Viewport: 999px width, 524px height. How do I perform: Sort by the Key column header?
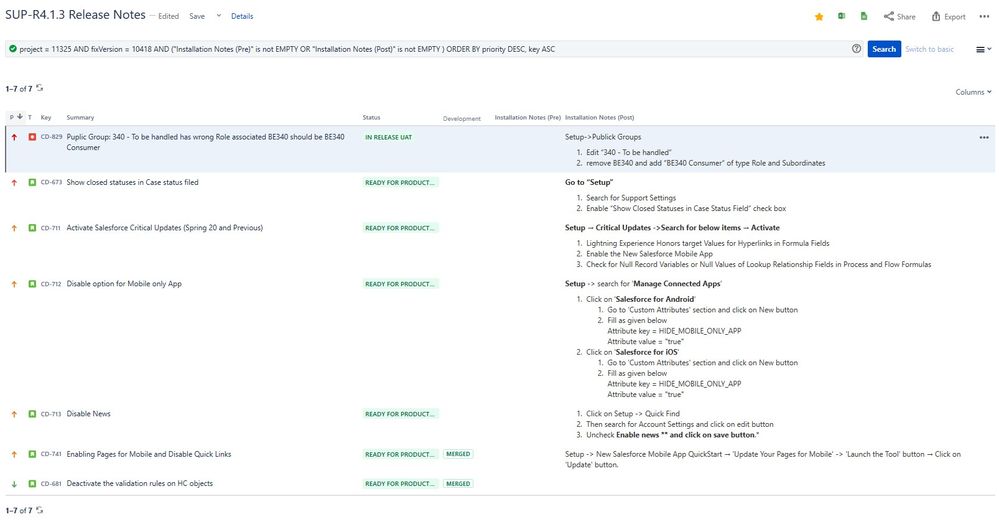46,117
